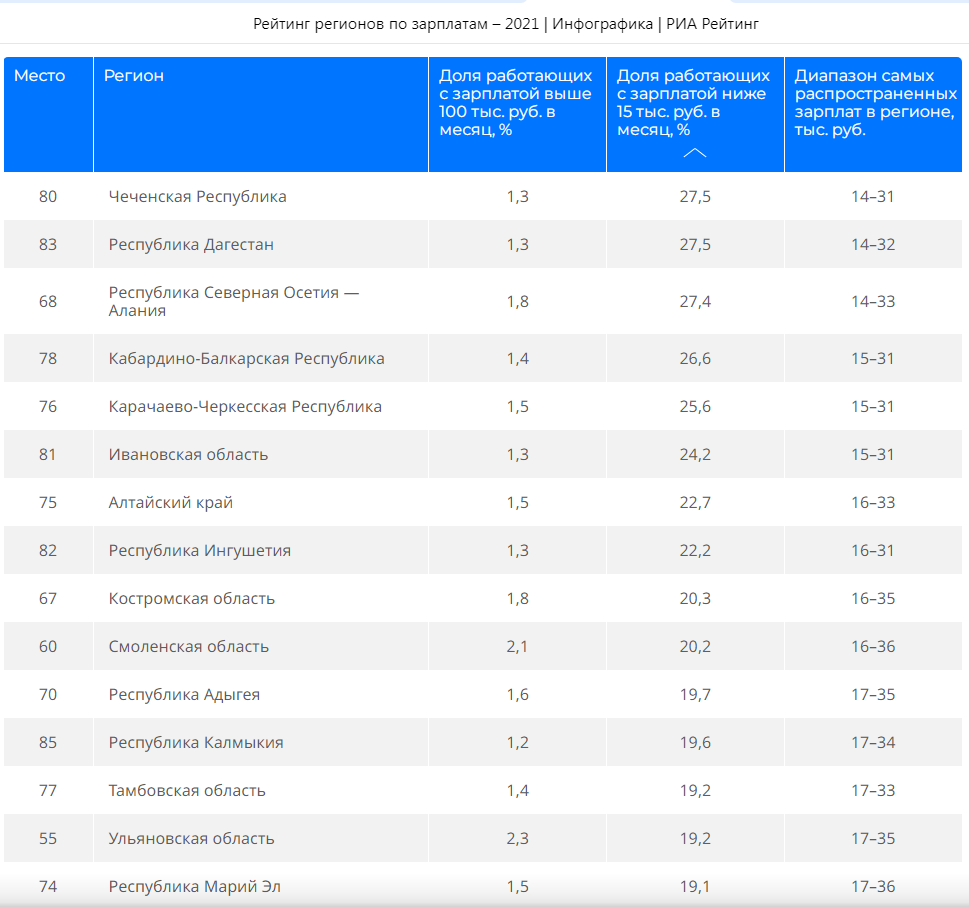Click range 14–31 in Чеченская Республика row

(x=873, y=196)
